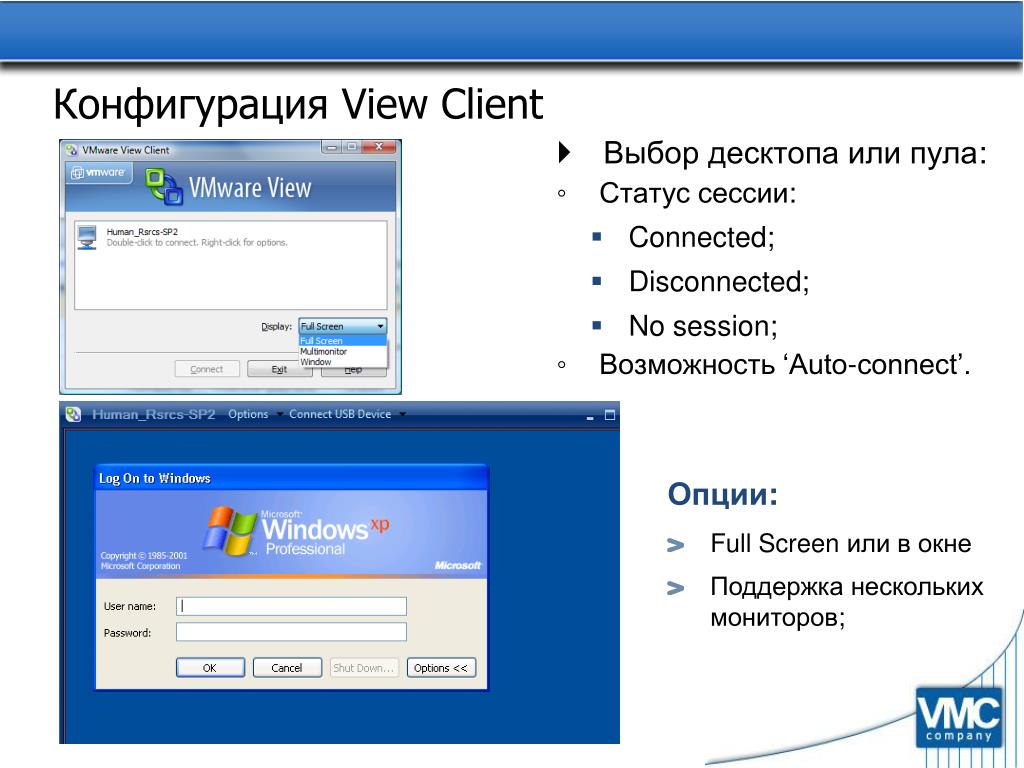1024x768 pixels.
Task: Click the Human_Rsrcs-SP2 toolbar icon
Action: [73, 414]
